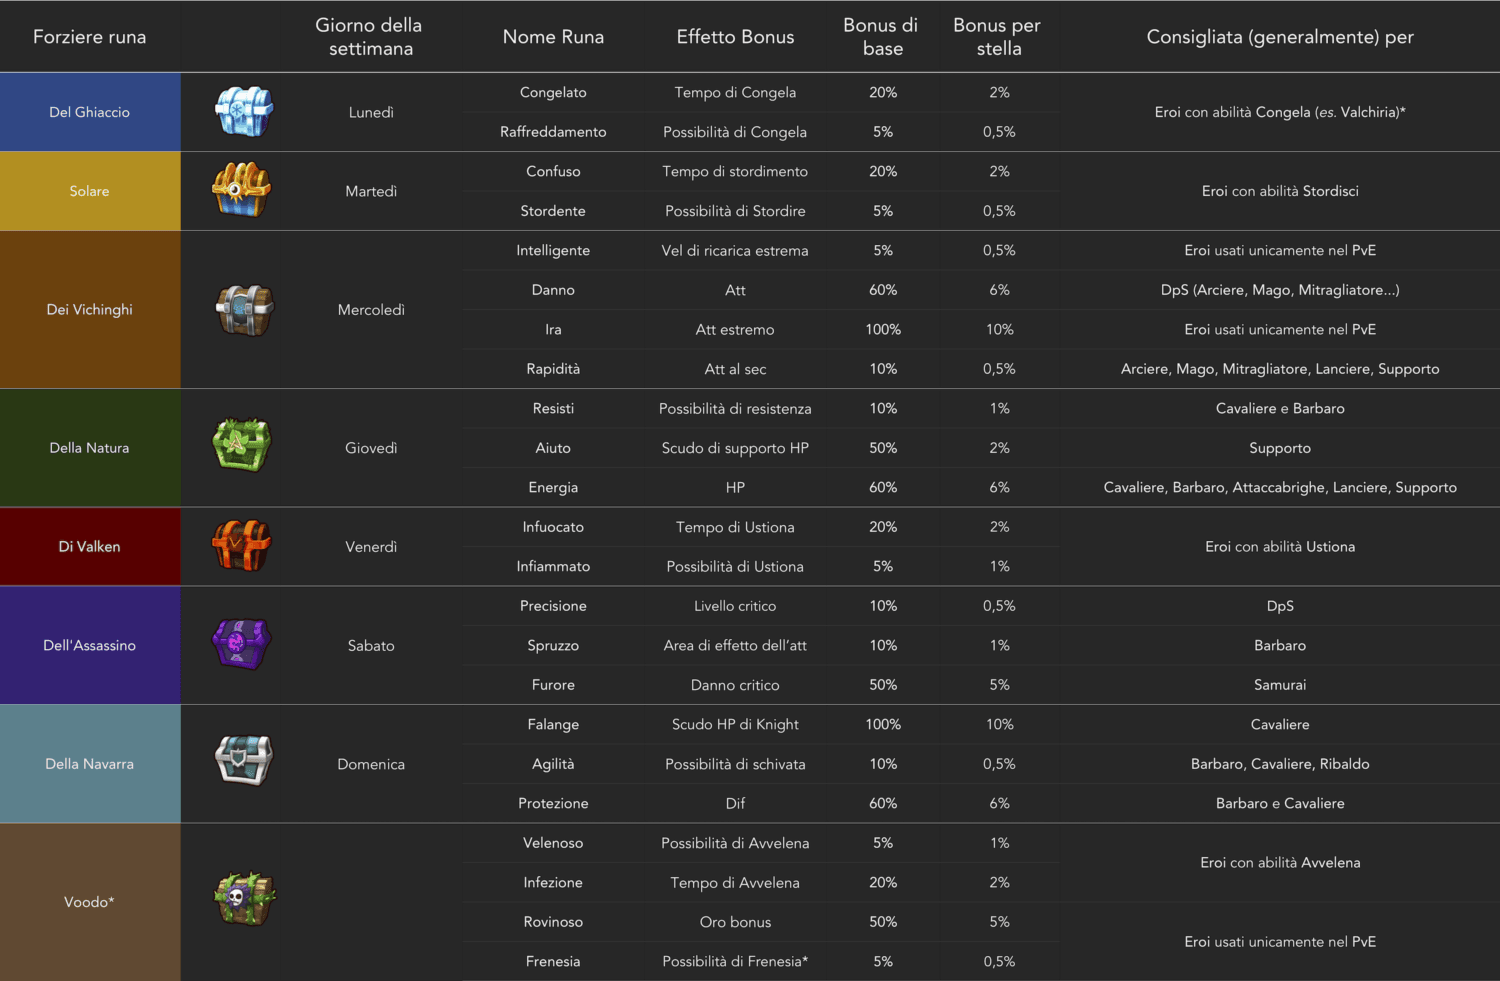Select the blue Del Ghiaccio cell
The width and height of the screenshot is (1500, 981).
click(90, 112)
